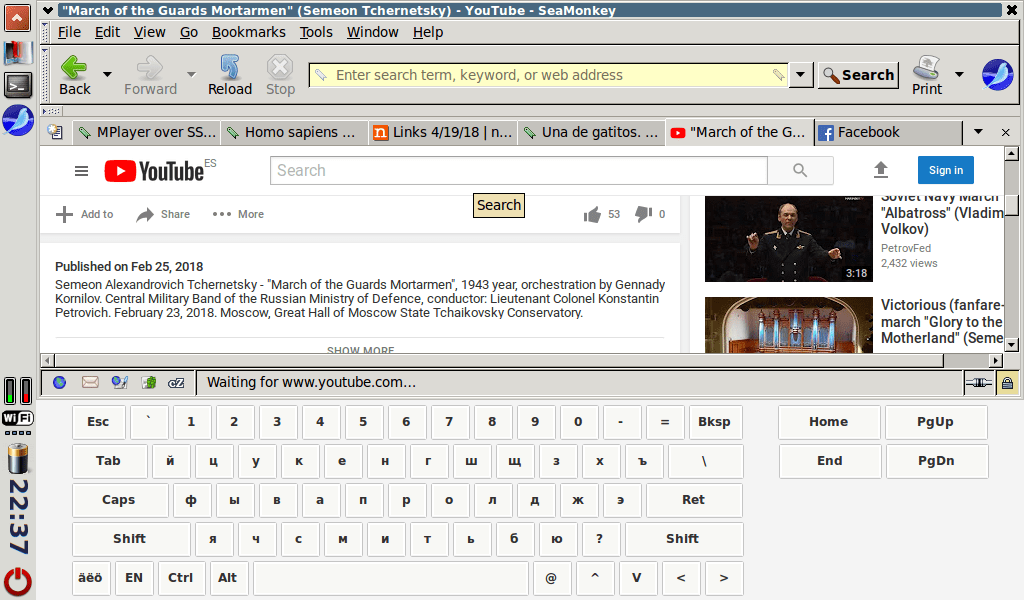Screen dimensions: 1024x600
Task: Add the video to a playlist
Action: (84, 214)
